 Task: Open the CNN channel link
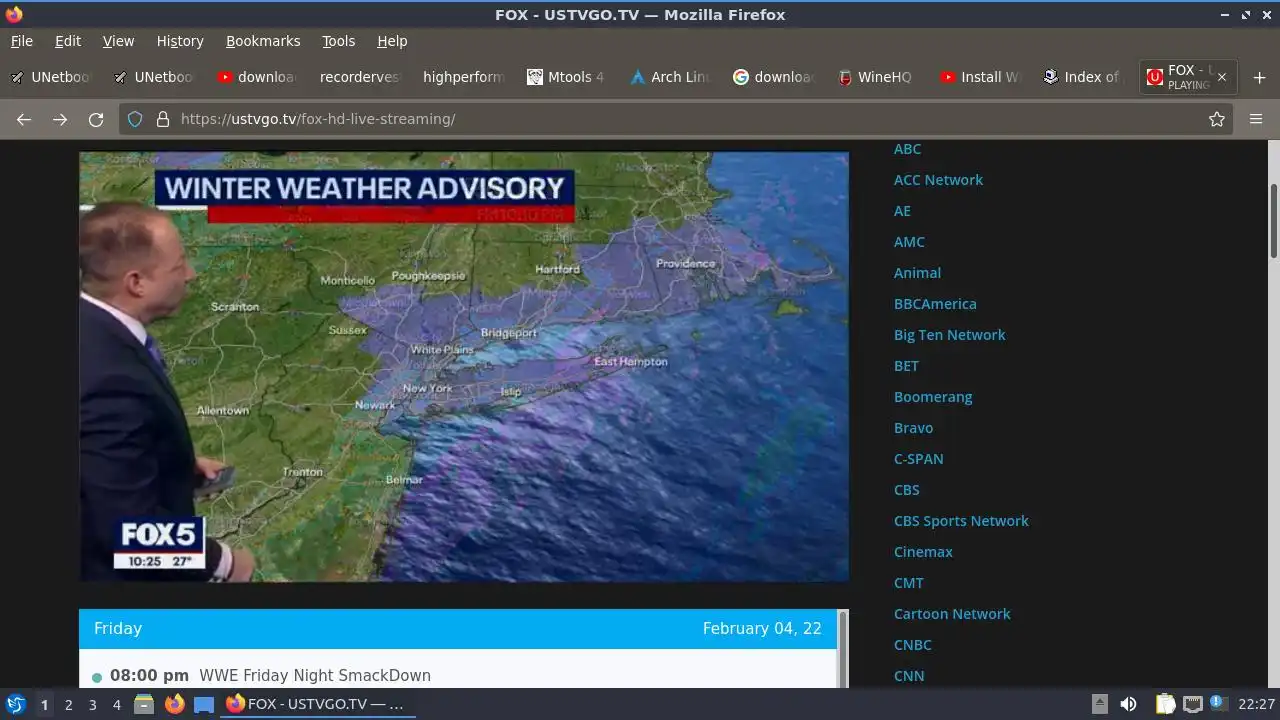[909, 676]
